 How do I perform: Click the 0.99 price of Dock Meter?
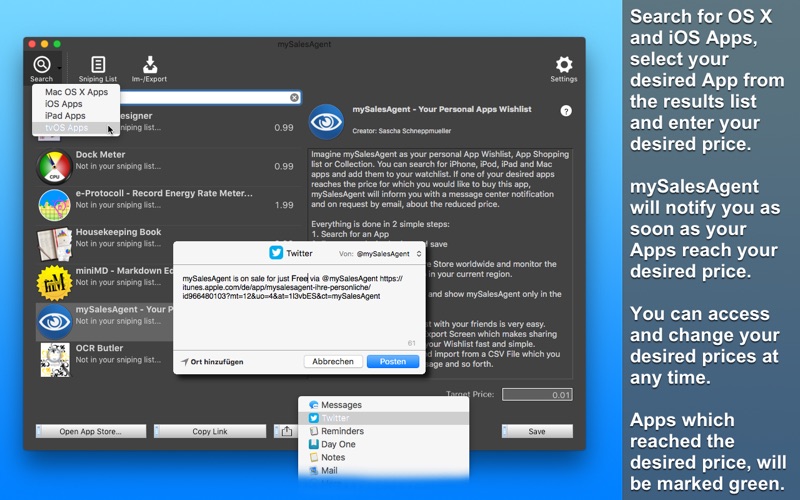point(284,166)
